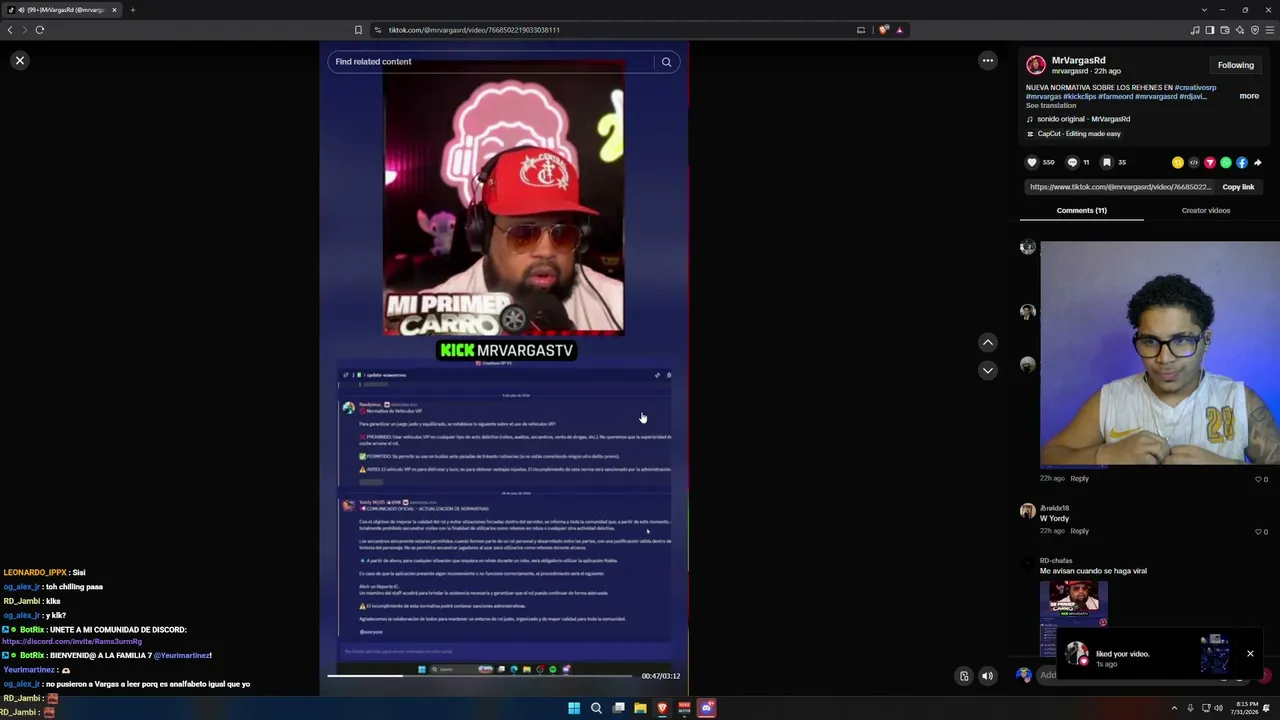This screenshot has width=1280, height=720.
Task: Expand the caption with more
Action: pos(1249,96)
